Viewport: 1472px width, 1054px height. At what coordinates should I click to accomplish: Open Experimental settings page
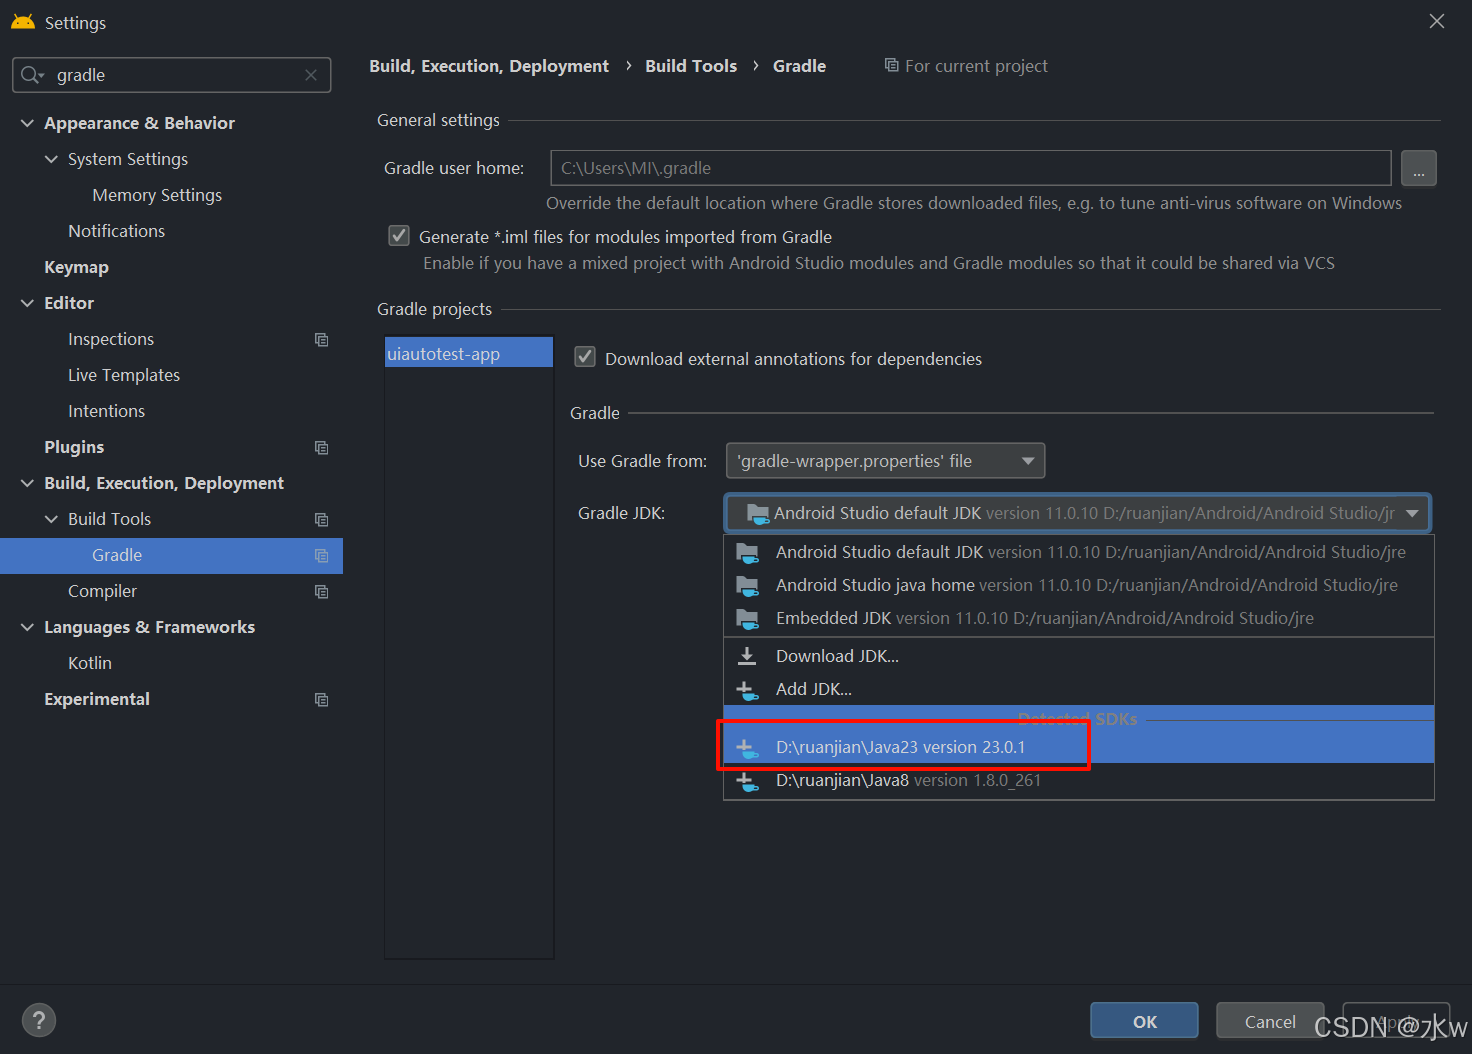pos(97,699)
